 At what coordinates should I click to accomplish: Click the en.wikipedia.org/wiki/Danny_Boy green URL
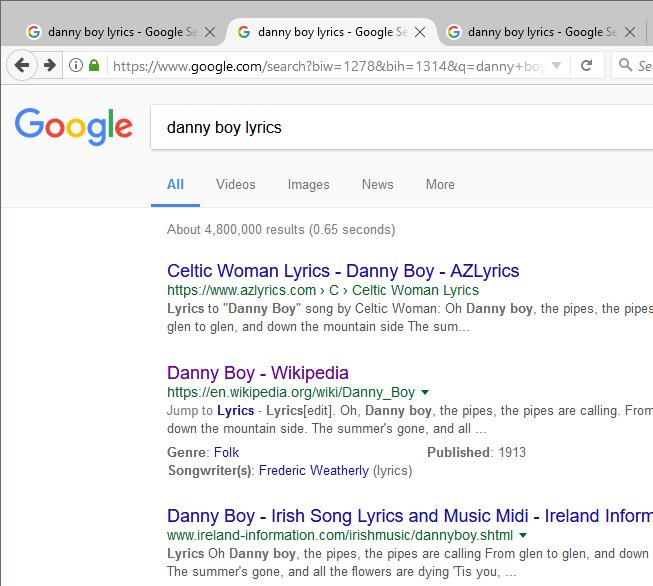tap(291, 392)
